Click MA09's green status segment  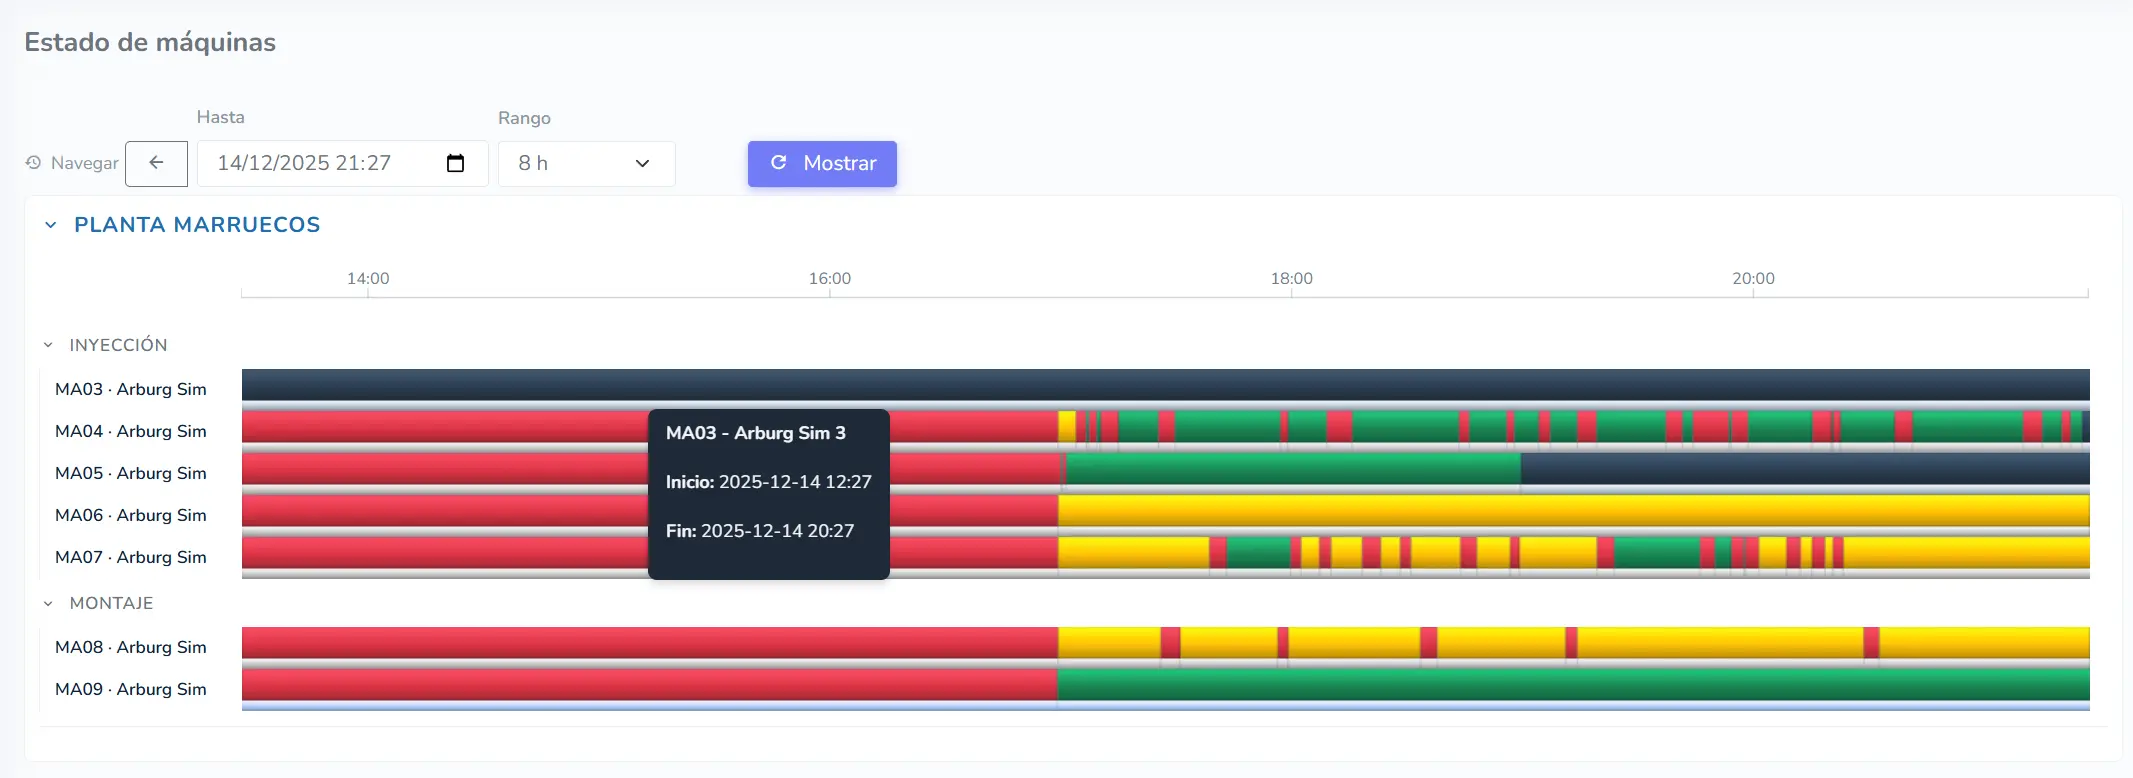[1570, 684]
